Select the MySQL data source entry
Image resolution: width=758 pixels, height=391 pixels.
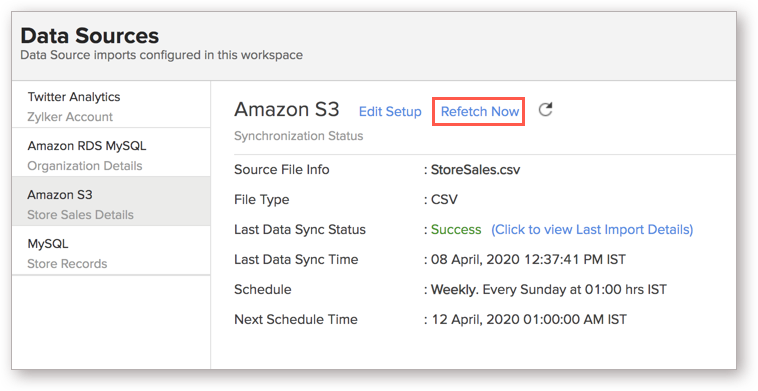tap(111, 251)
